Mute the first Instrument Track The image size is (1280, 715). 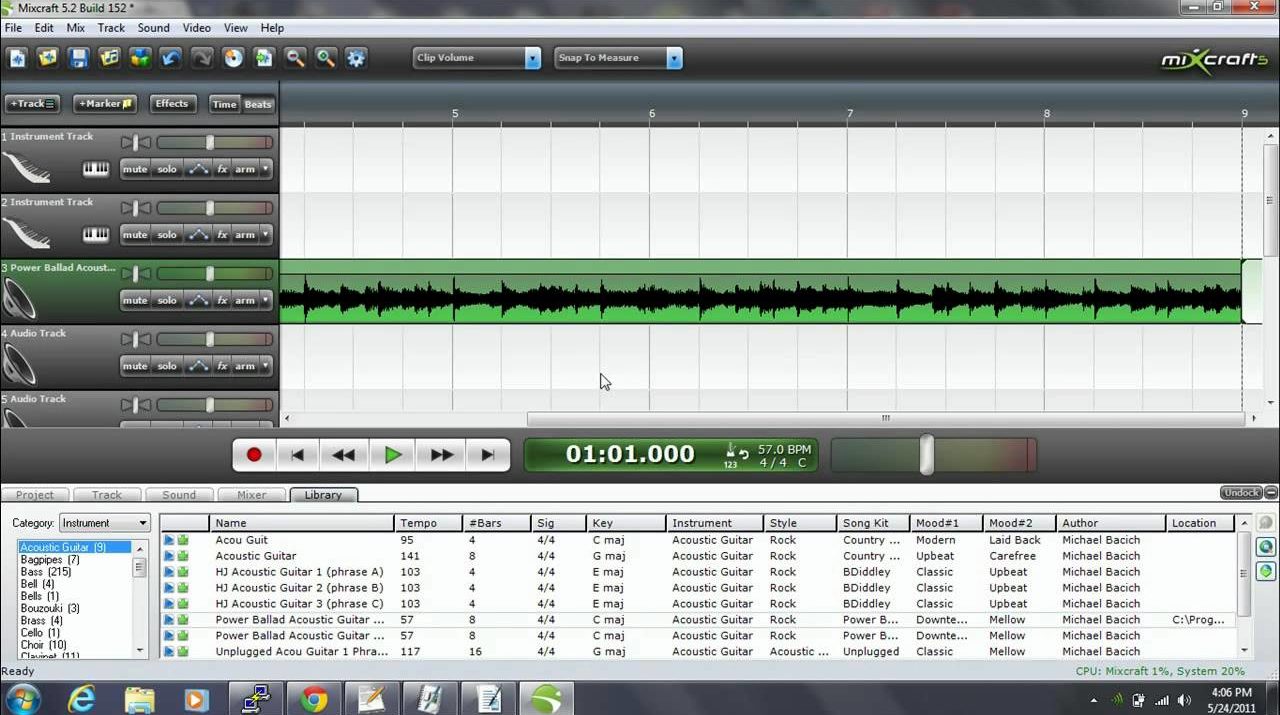click(x=135, y=169)
